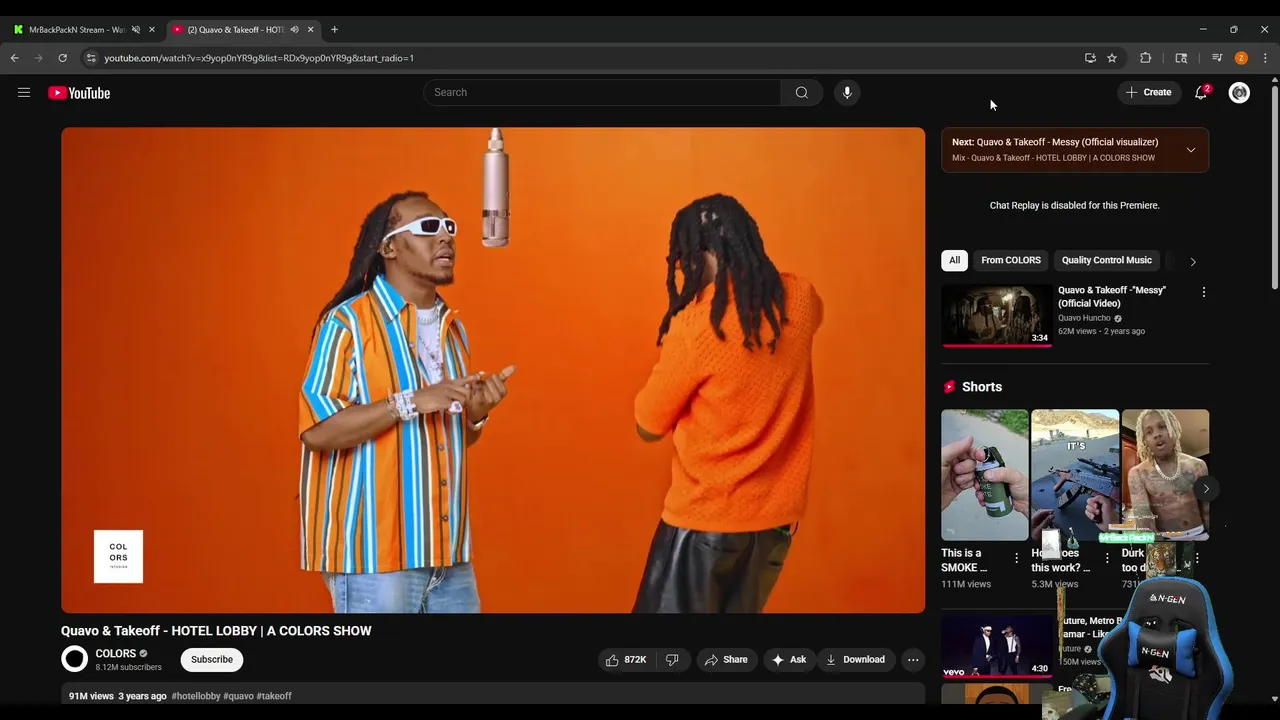Screen dimensions: 1280x720
Task: Click the address bar URL
Action: point(259,58)
